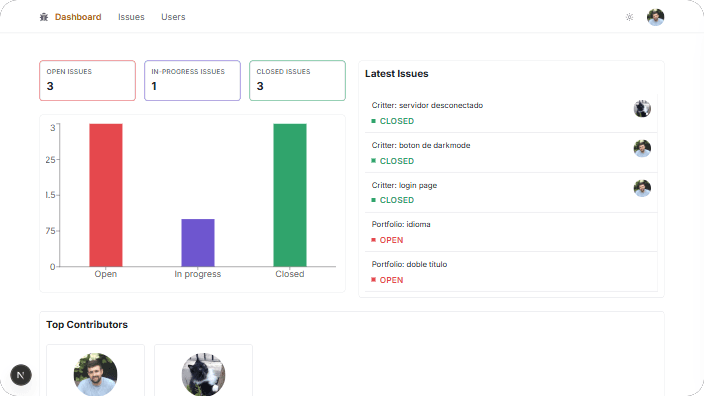Open the user avatar menu in navbar

click(655, 17)
